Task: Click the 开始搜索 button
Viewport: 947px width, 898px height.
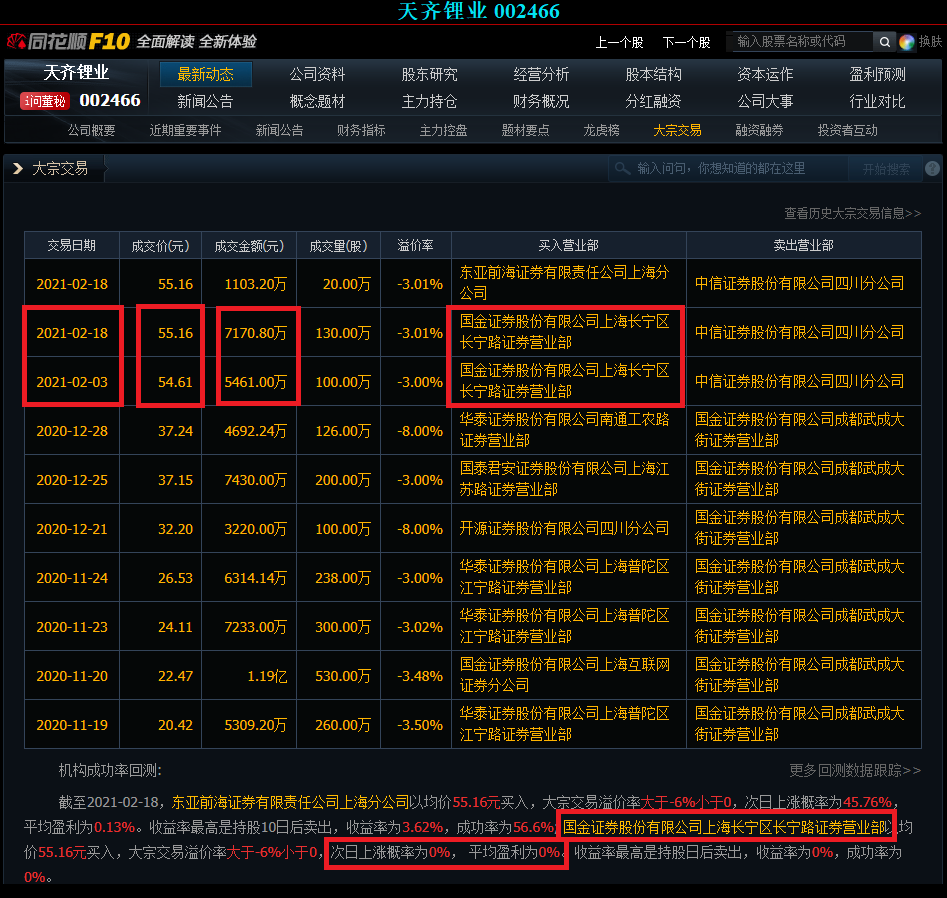Action: coord(886,169)
